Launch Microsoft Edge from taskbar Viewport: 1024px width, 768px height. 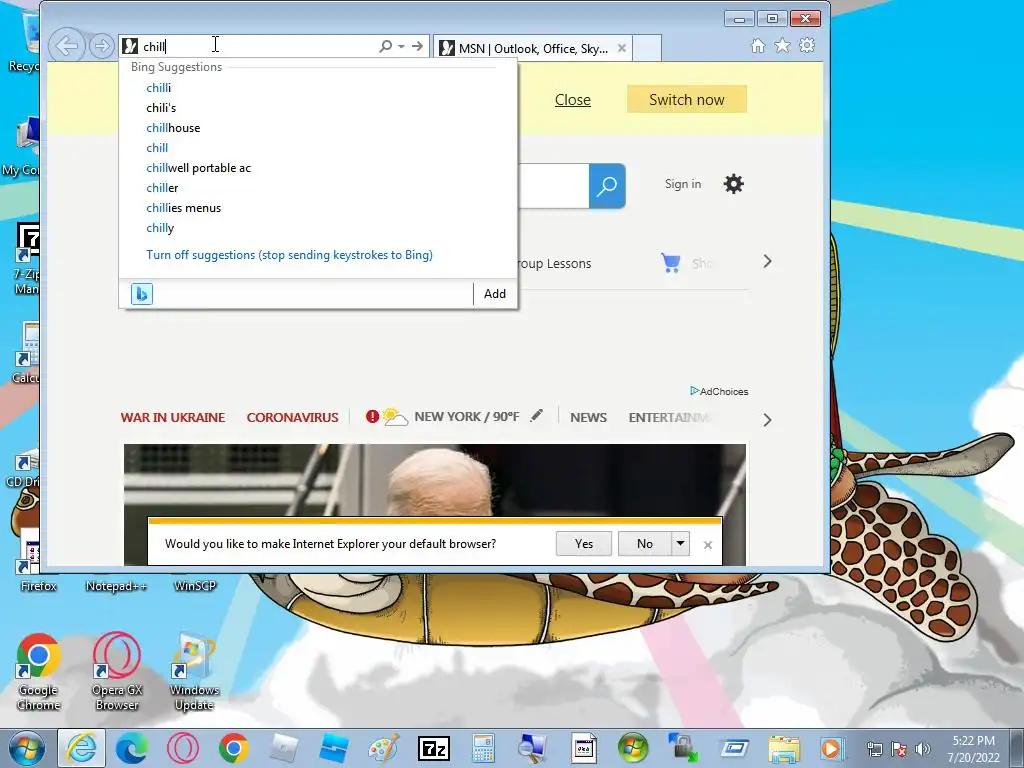(x=131, y=748)
